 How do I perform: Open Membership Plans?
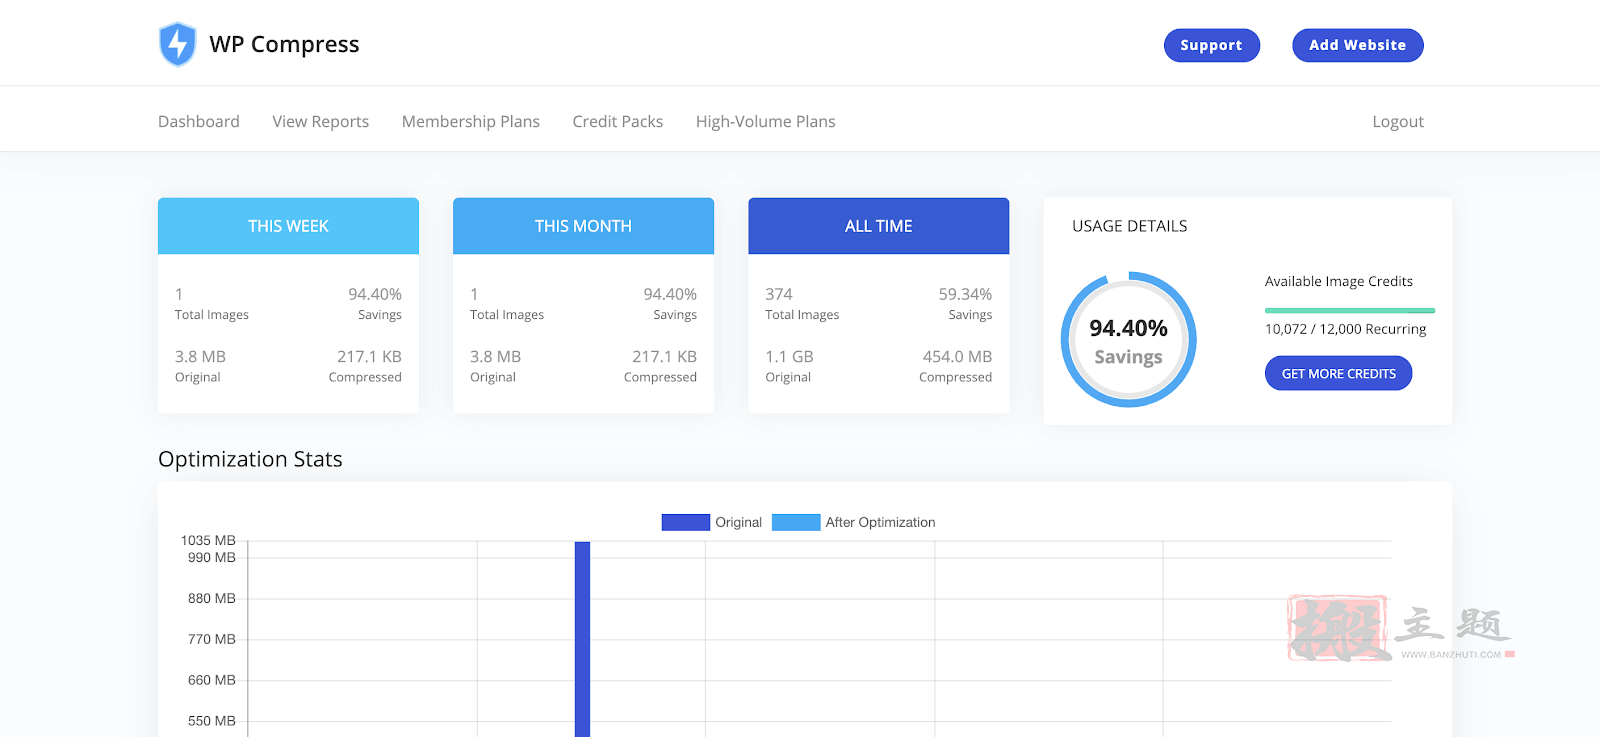[x=471, y=121]
